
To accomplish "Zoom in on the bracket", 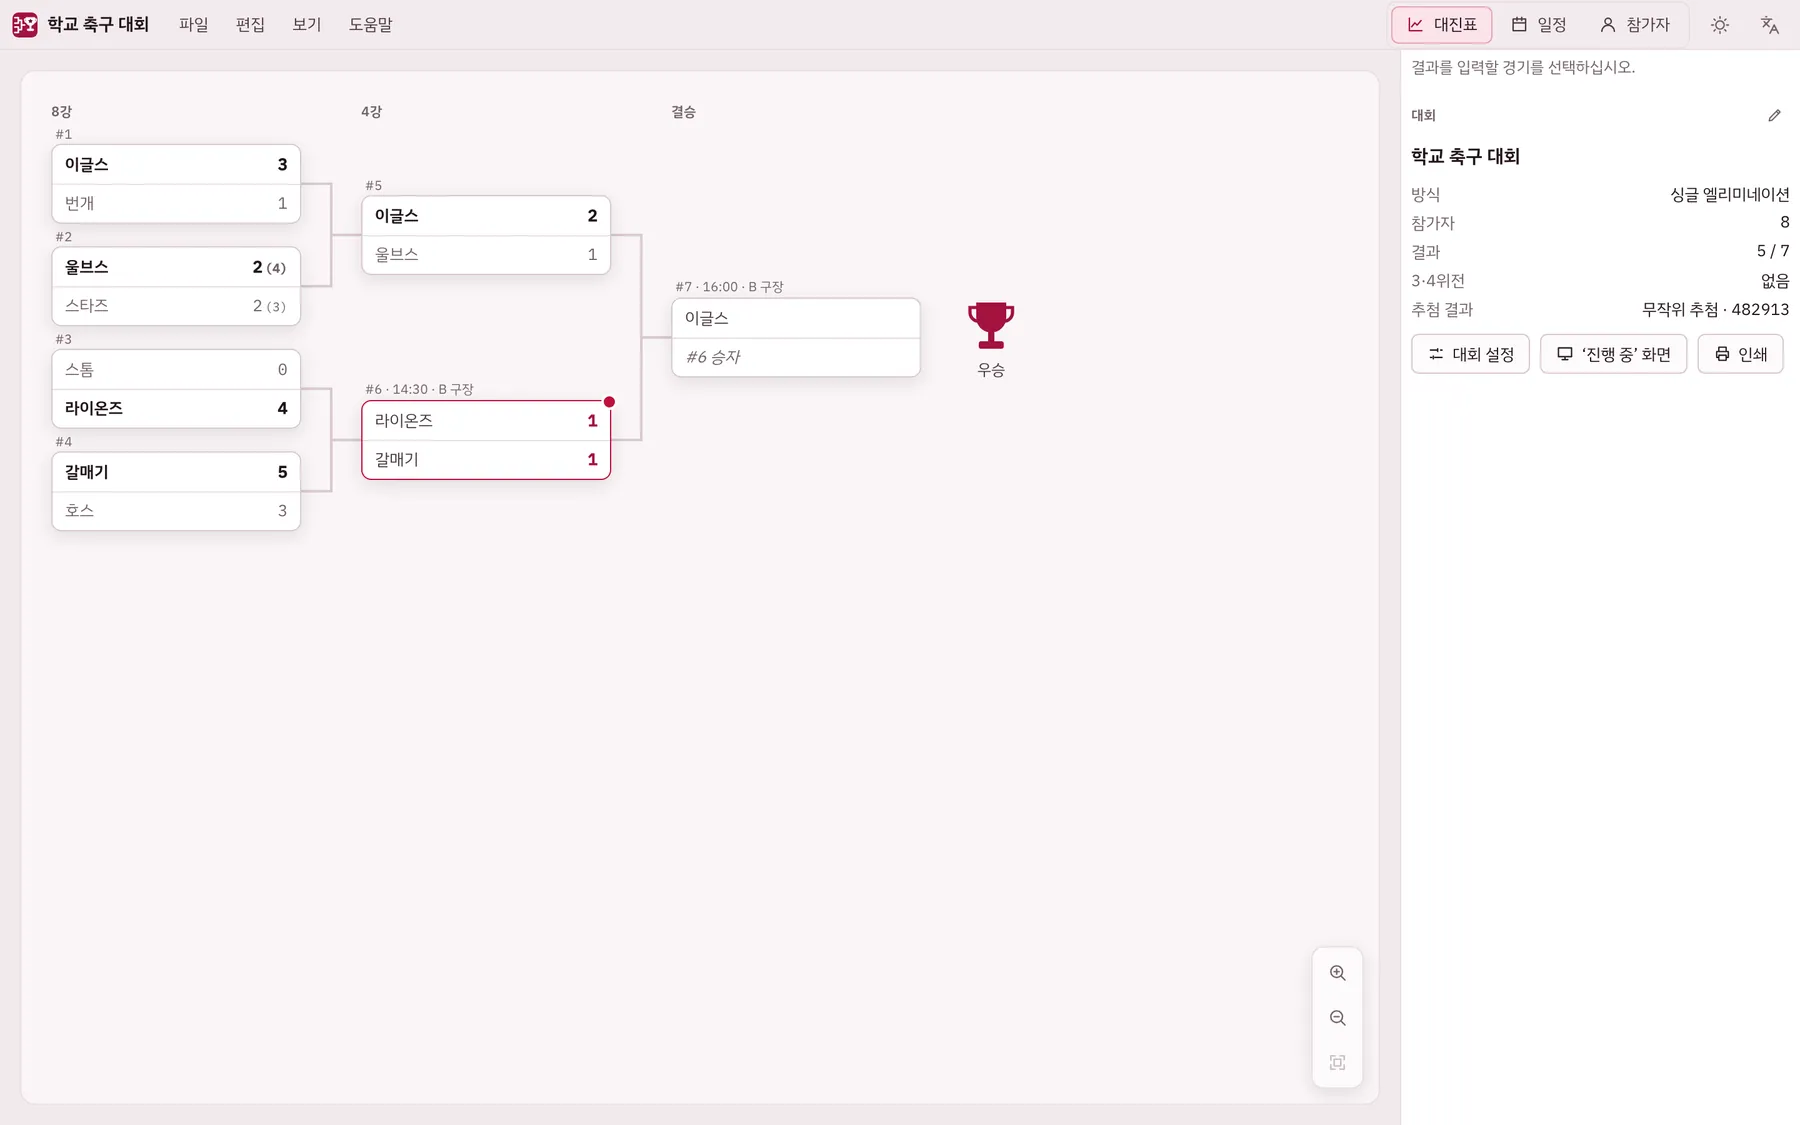I will 1337,973.
